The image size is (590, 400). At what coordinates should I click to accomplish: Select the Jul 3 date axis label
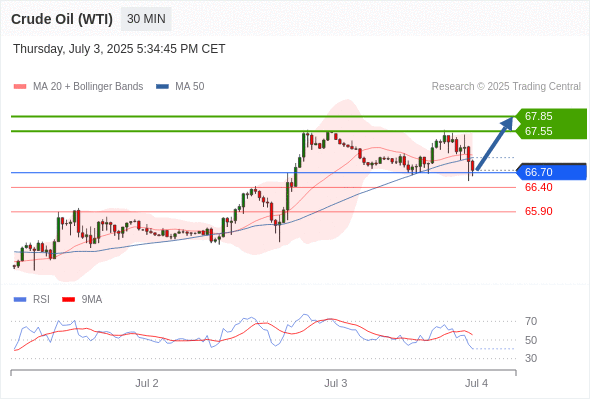[x=336, y=383]
